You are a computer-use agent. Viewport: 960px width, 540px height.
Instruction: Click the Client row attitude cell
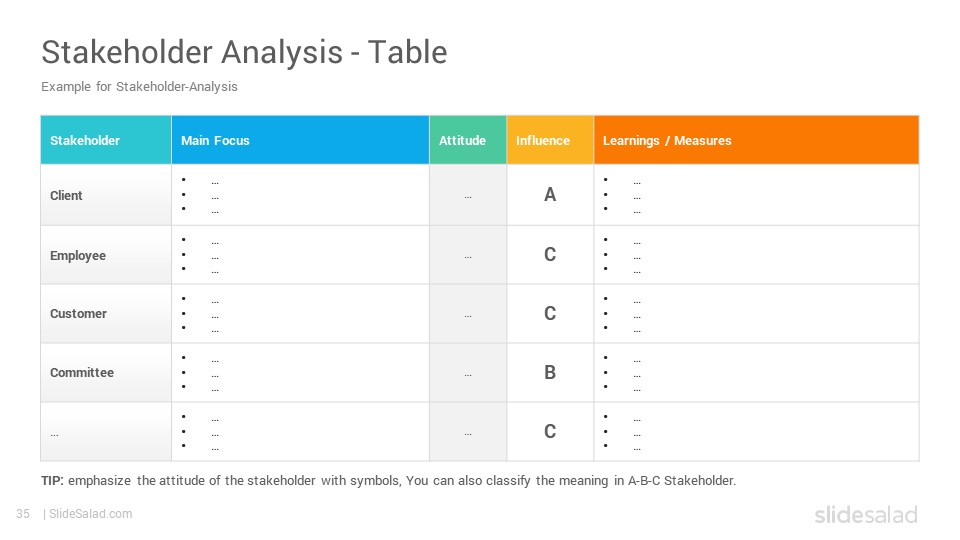pos(468,195)
